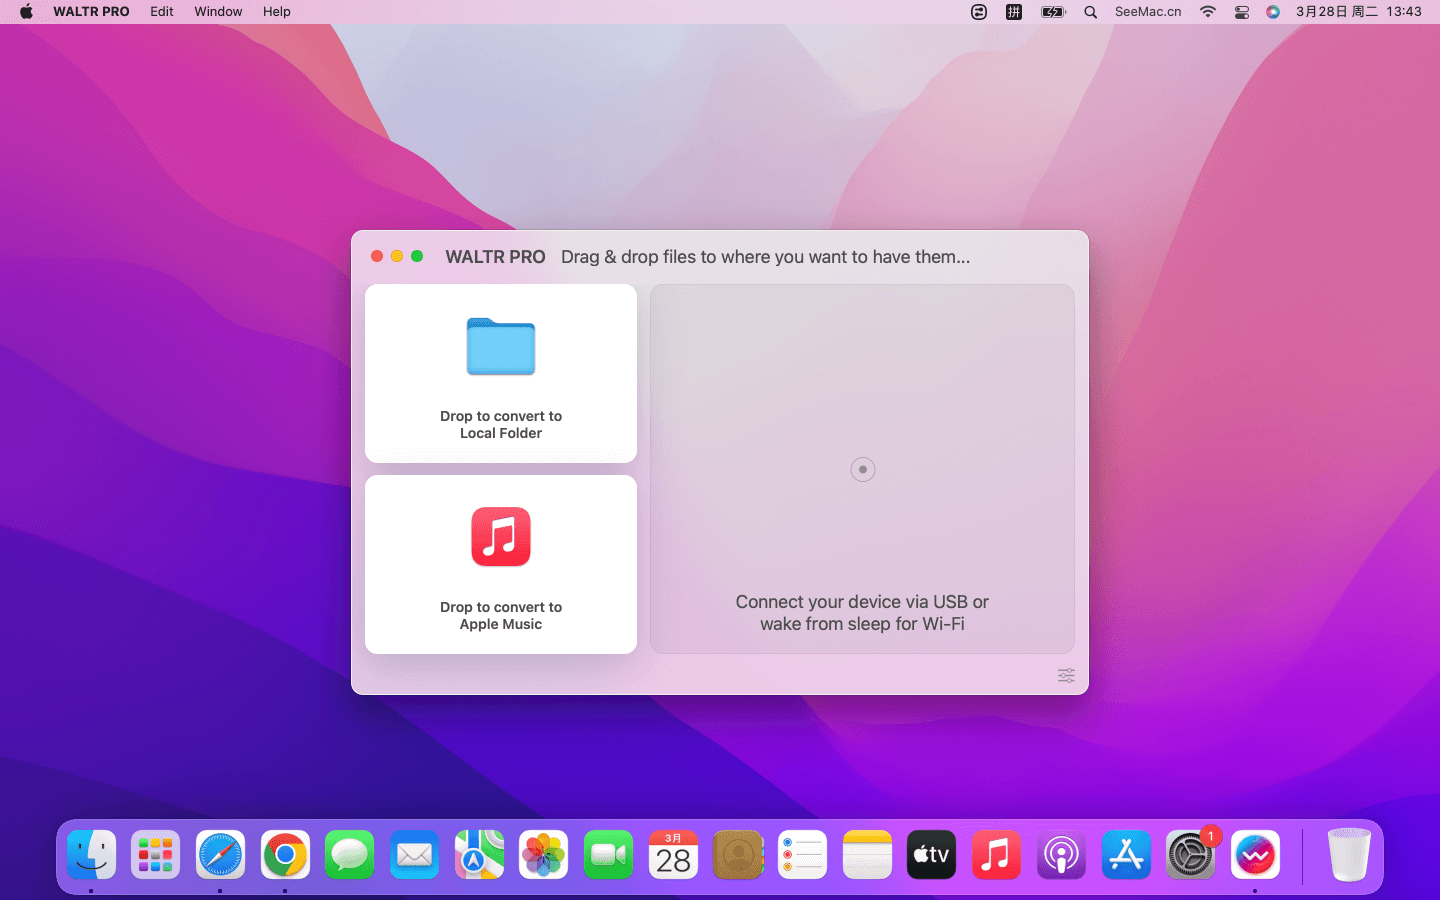The image size is (1440, 900).
Task: Click the Connect your device via USB area
Action: pyautogui.click(x=862, y=612)
